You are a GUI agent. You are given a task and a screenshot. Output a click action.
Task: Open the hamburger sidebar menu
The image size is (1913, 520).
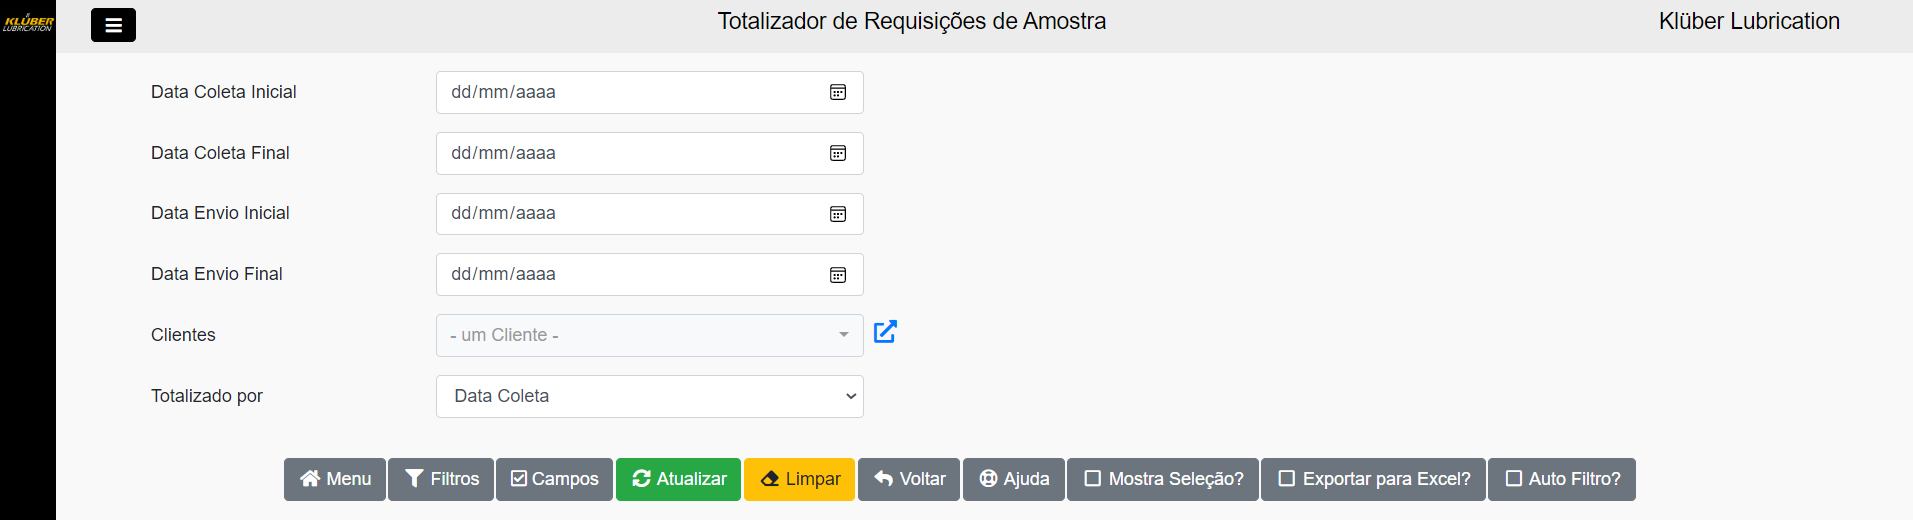113,25
